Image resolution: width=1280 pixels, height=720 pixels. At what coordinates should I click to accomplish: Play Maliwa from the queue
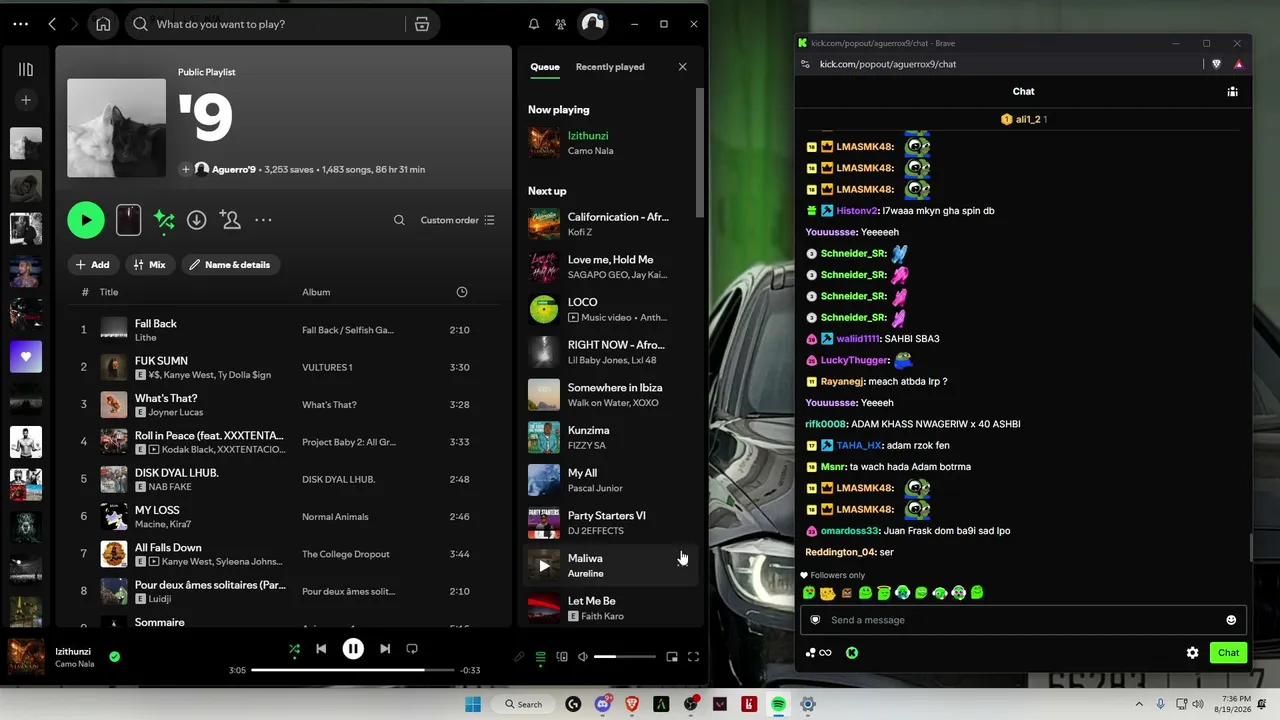click(x=544, y=565)
